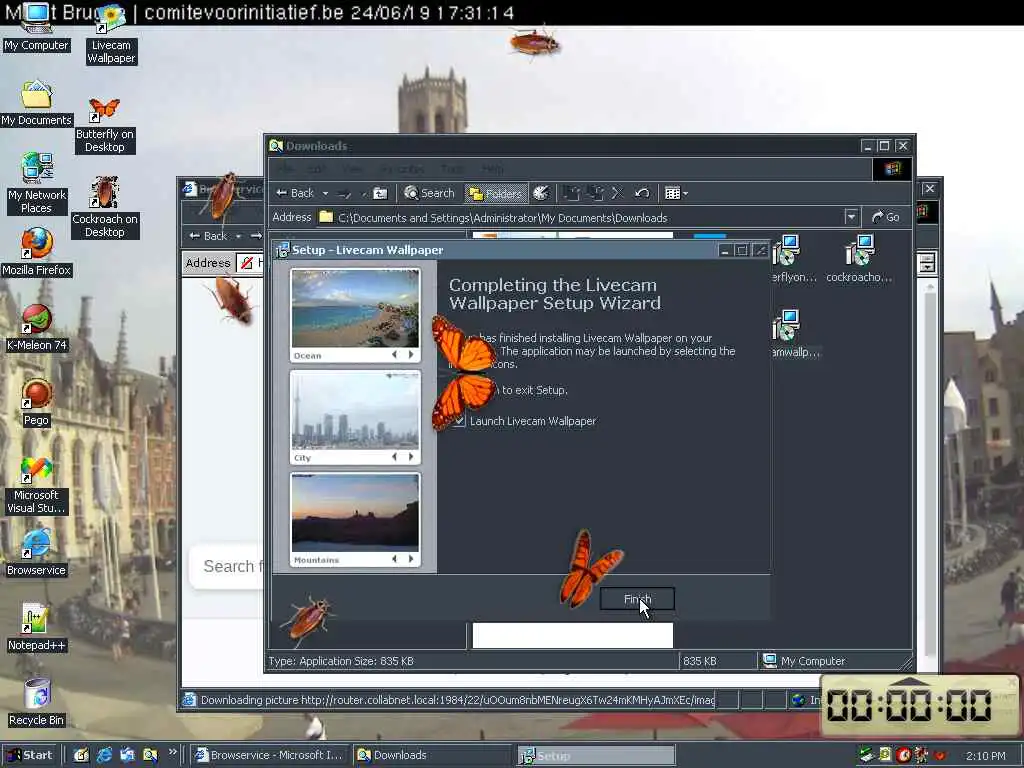
Task: Click "Type: Application Size: 835 KB" status text
Action: coord(341,661)
